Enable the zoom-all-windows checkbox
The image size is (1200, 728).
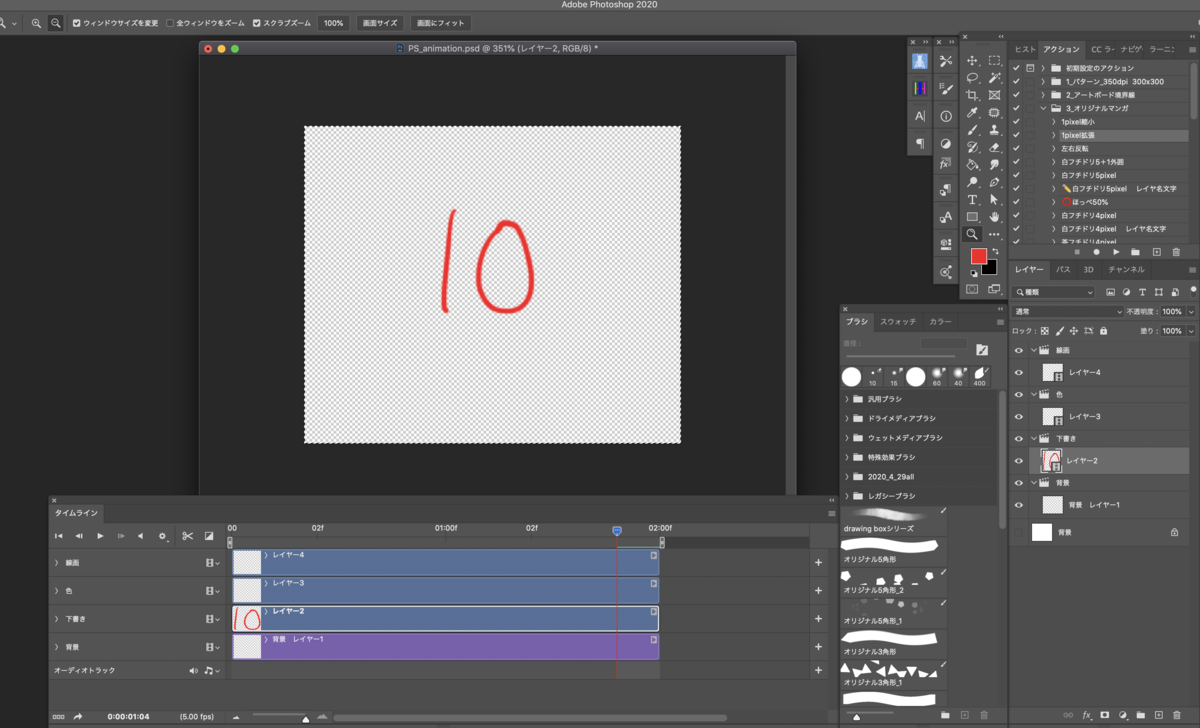click(x=170, y=23)
